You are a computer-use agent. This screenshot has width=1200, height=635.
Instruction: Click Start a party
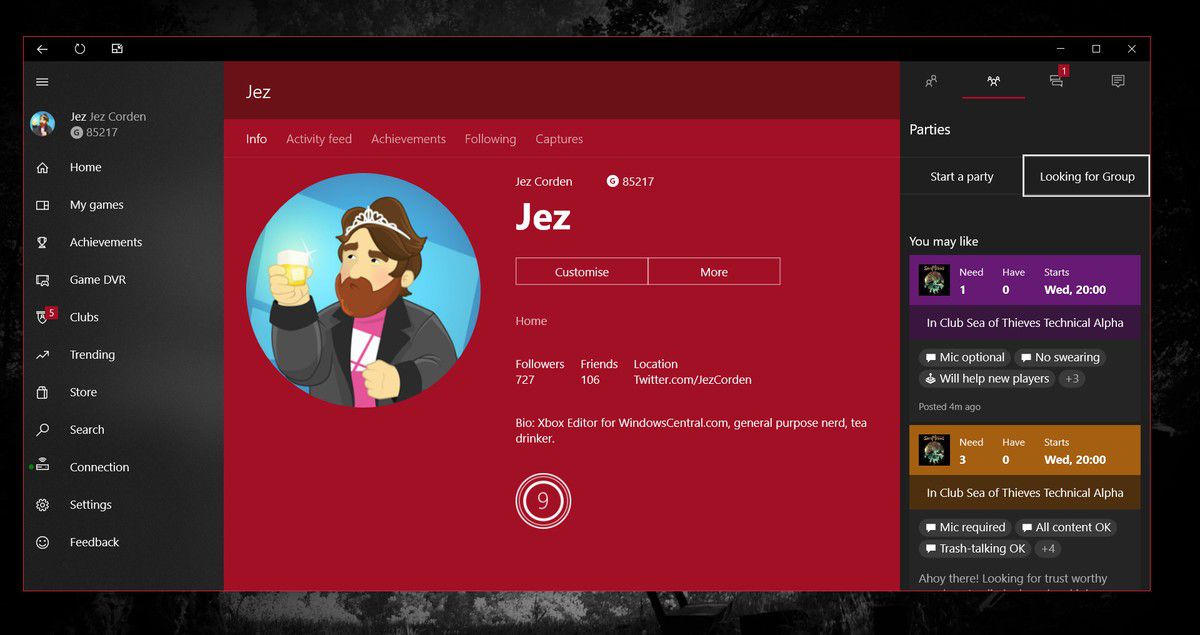[x=962, y=176]
